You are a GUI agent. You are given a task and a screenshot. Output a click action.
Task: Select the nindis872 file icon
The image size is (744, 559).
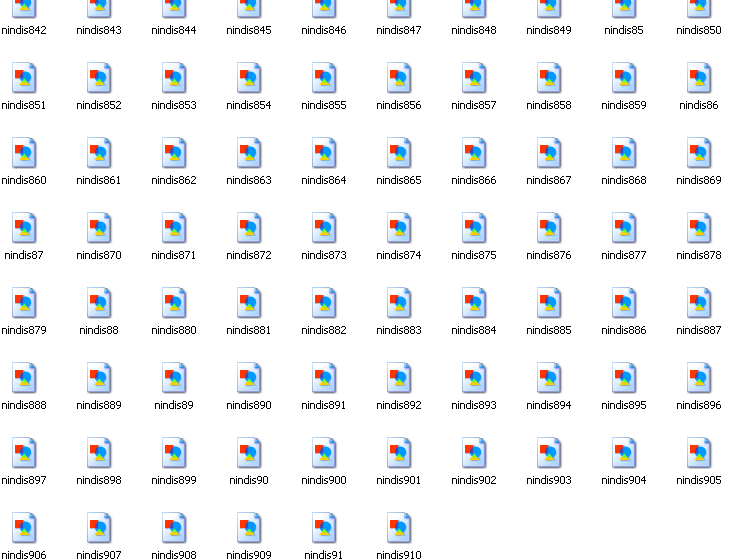point(249,228)
